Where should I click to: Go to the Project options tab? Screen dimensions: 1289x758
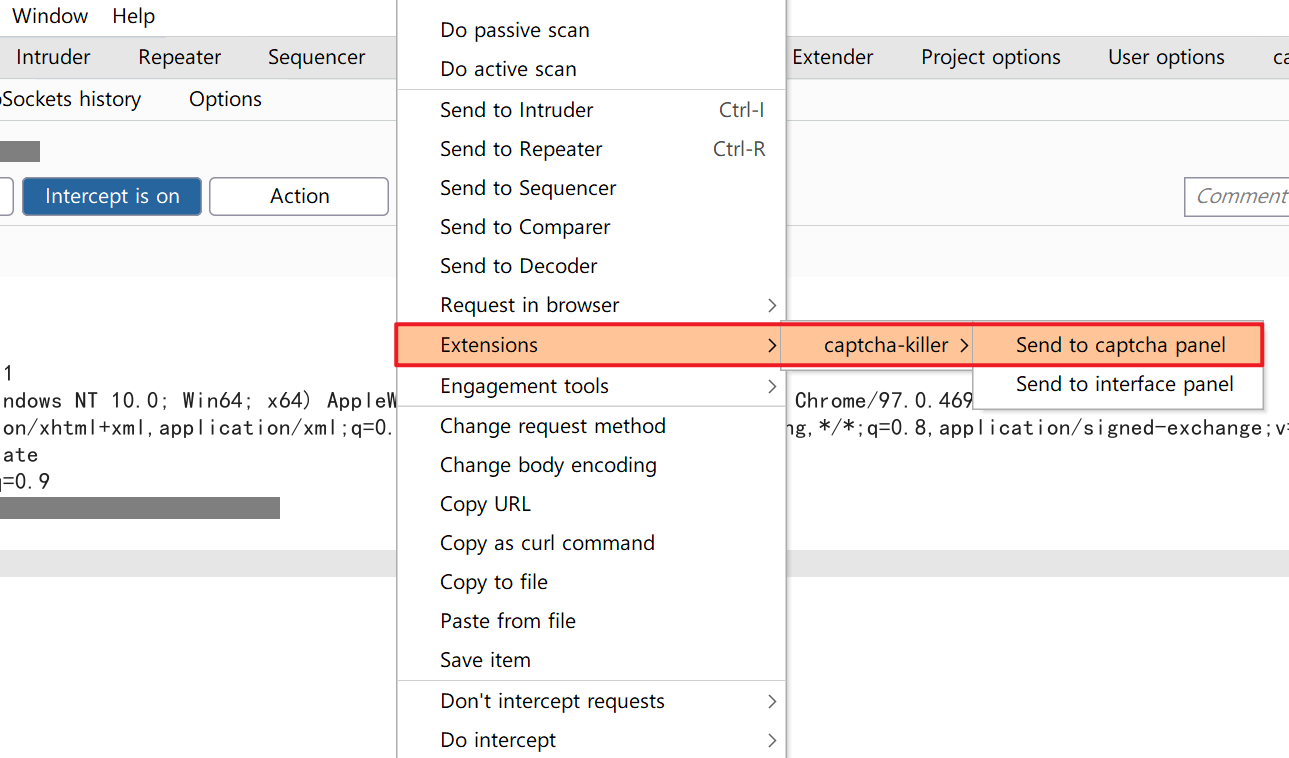(990, 57)
